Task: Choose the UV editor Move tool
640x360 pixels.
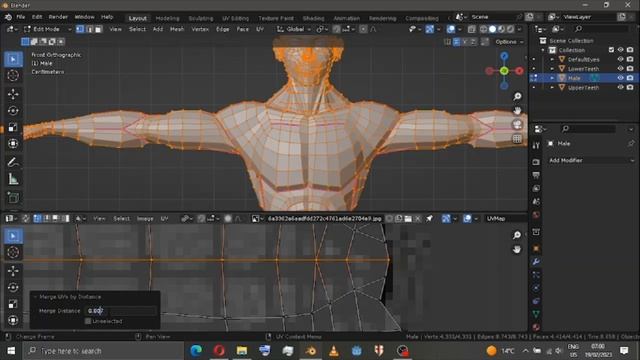Action: tap(13, 271)
